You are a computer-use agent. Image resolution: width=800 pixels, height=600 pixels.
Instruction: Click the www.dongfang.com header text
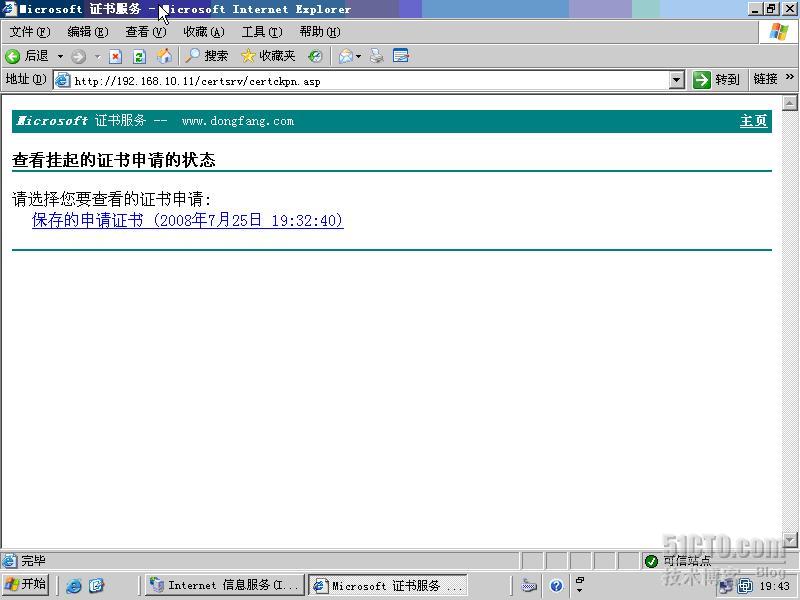pyautogui.click(x=238, y=121)
